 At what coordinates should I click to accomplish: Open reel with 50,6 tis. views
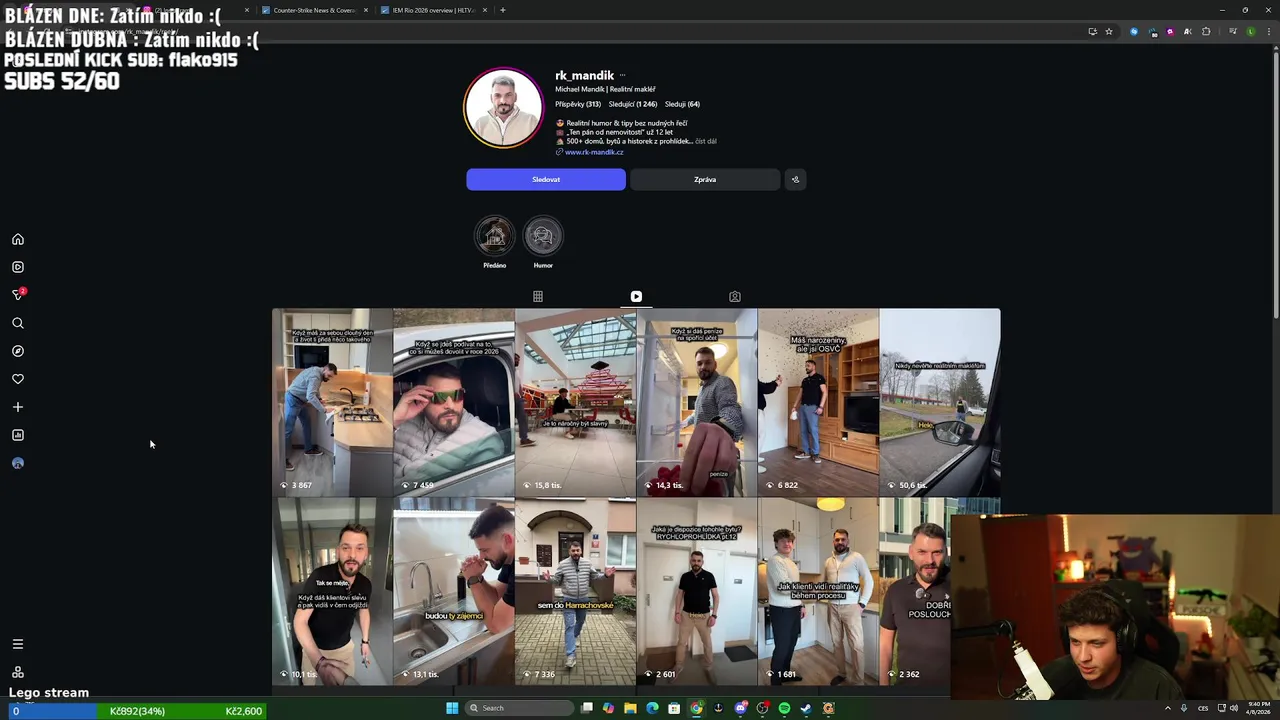(x=940, y=402)
